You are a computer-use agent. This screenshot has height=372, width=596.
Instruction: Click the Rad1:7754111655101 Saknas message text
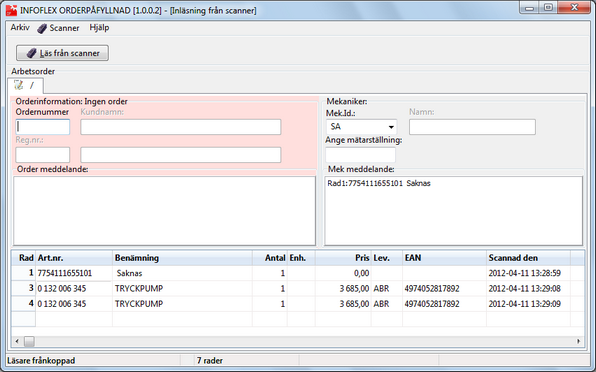tap(379, 183)
